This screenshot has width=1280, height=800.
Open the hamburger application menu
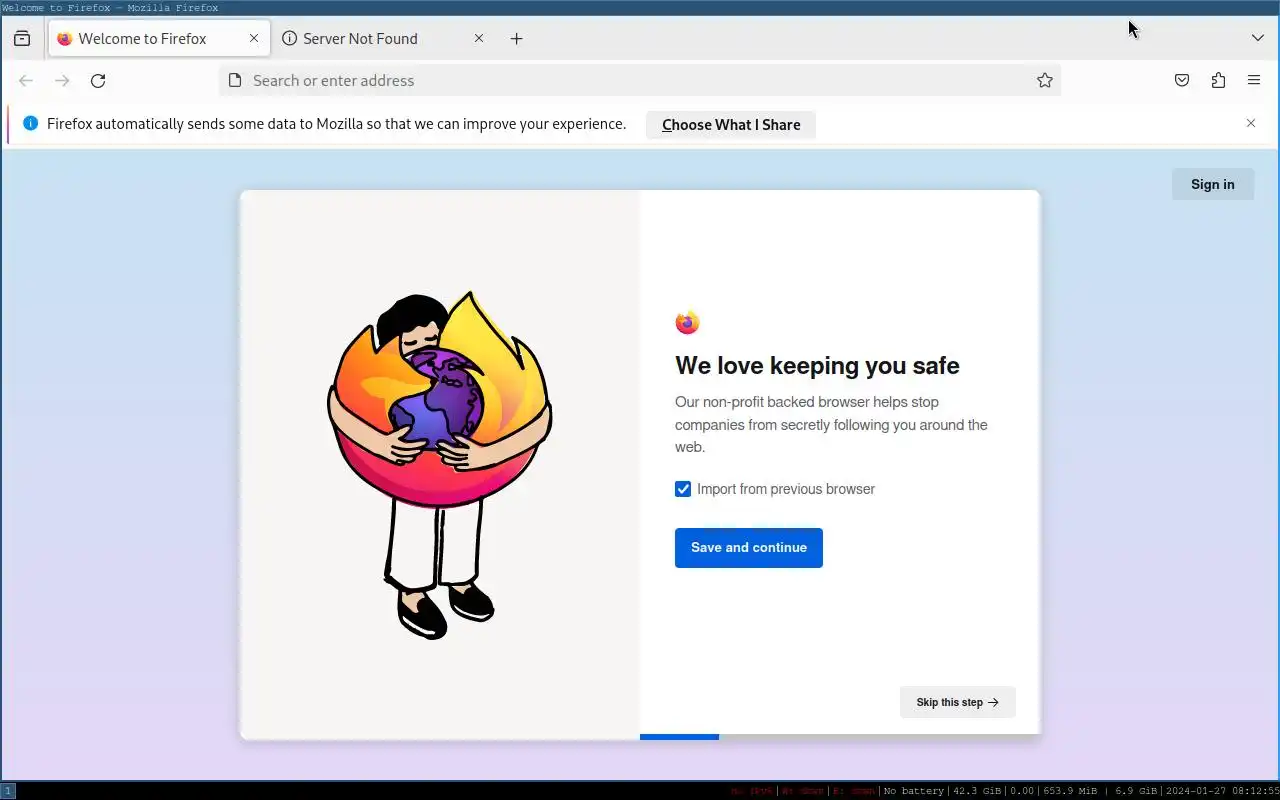(x=1254, y=81)
